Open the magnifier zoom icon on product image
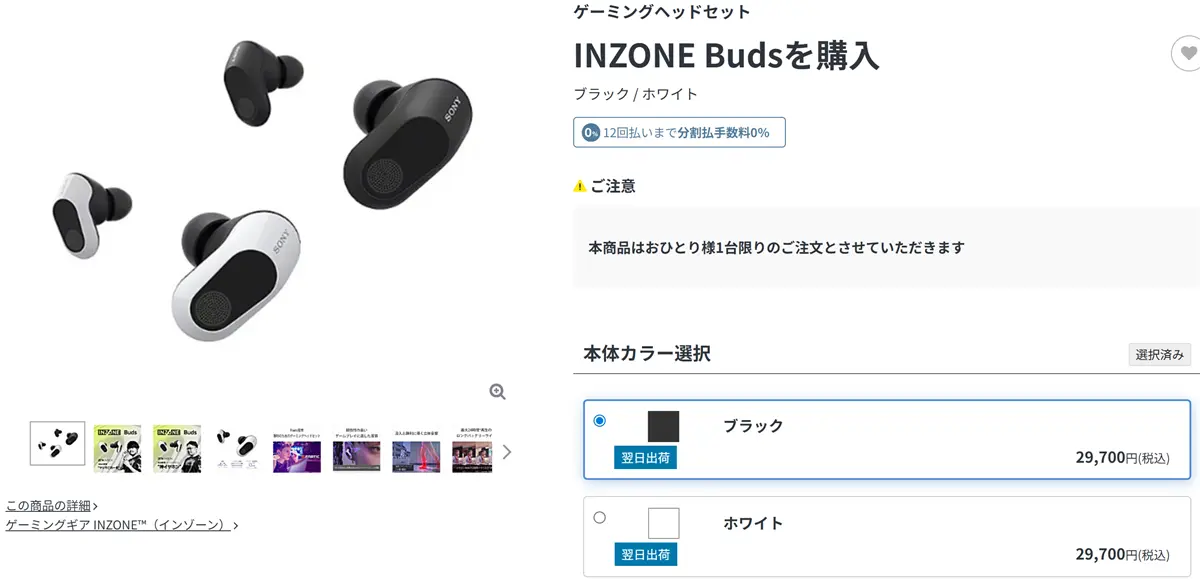 (497, 391)
